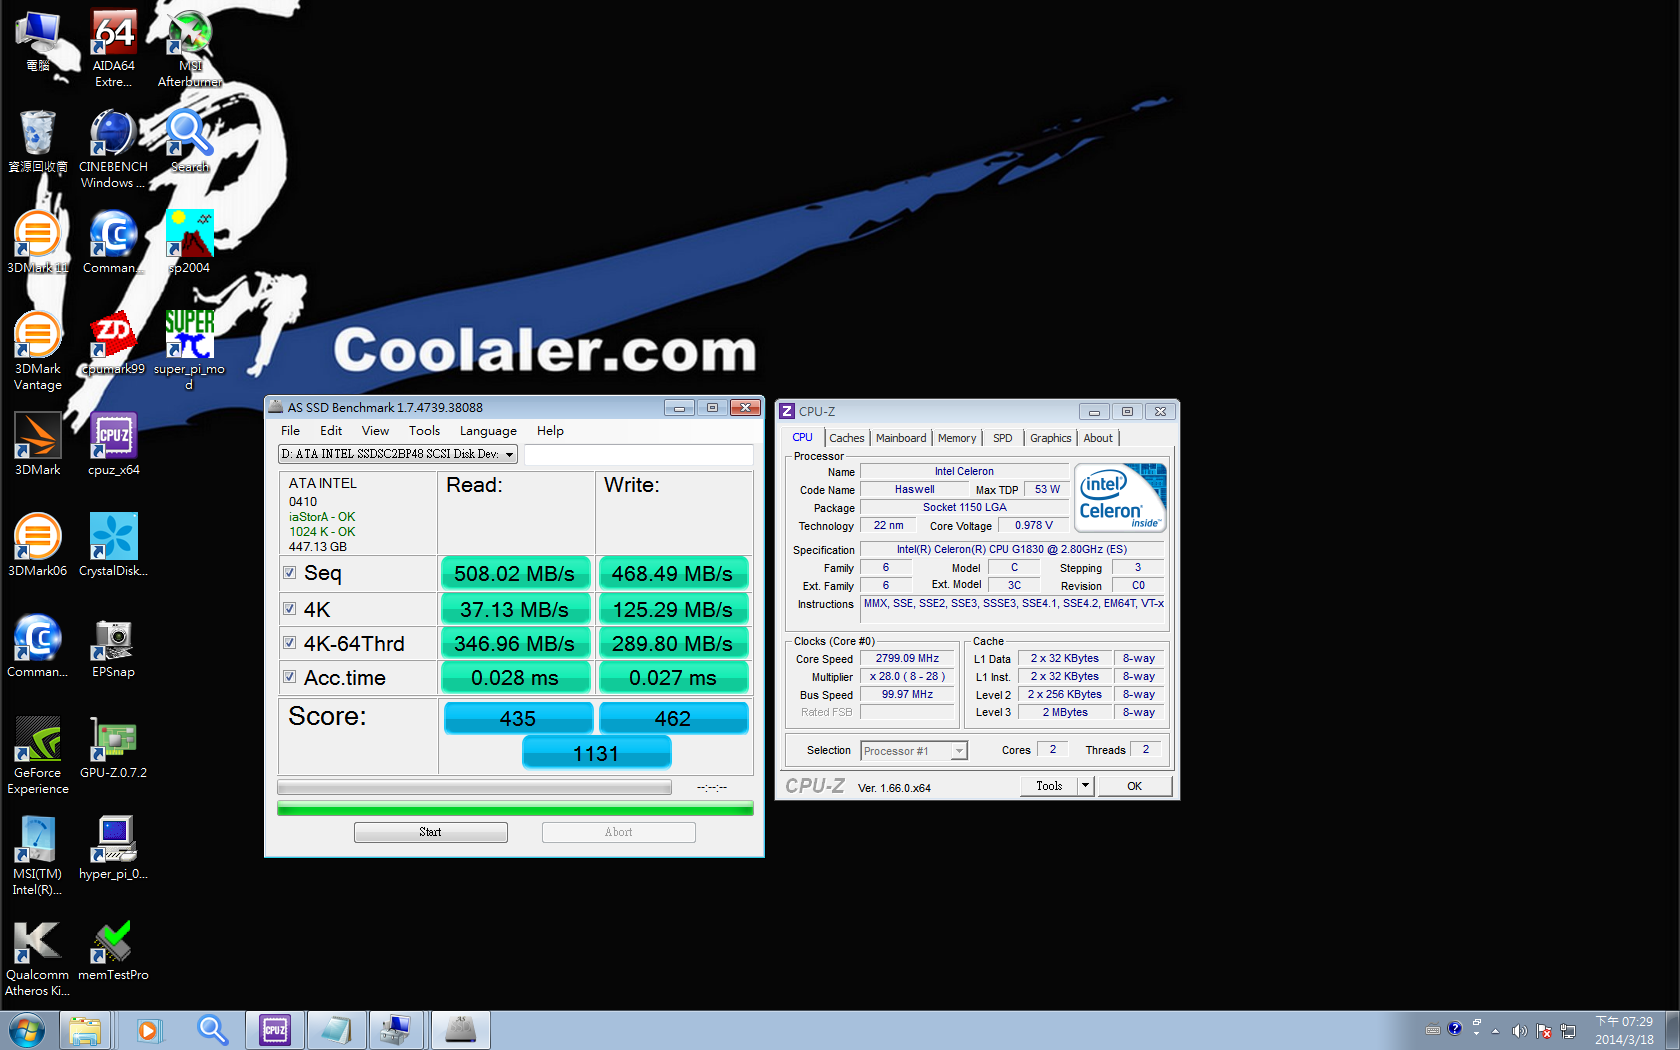Screen dimensions: 1680x1050
Task: Uncheck the Seq test checkbox
Action: point(290,573)
